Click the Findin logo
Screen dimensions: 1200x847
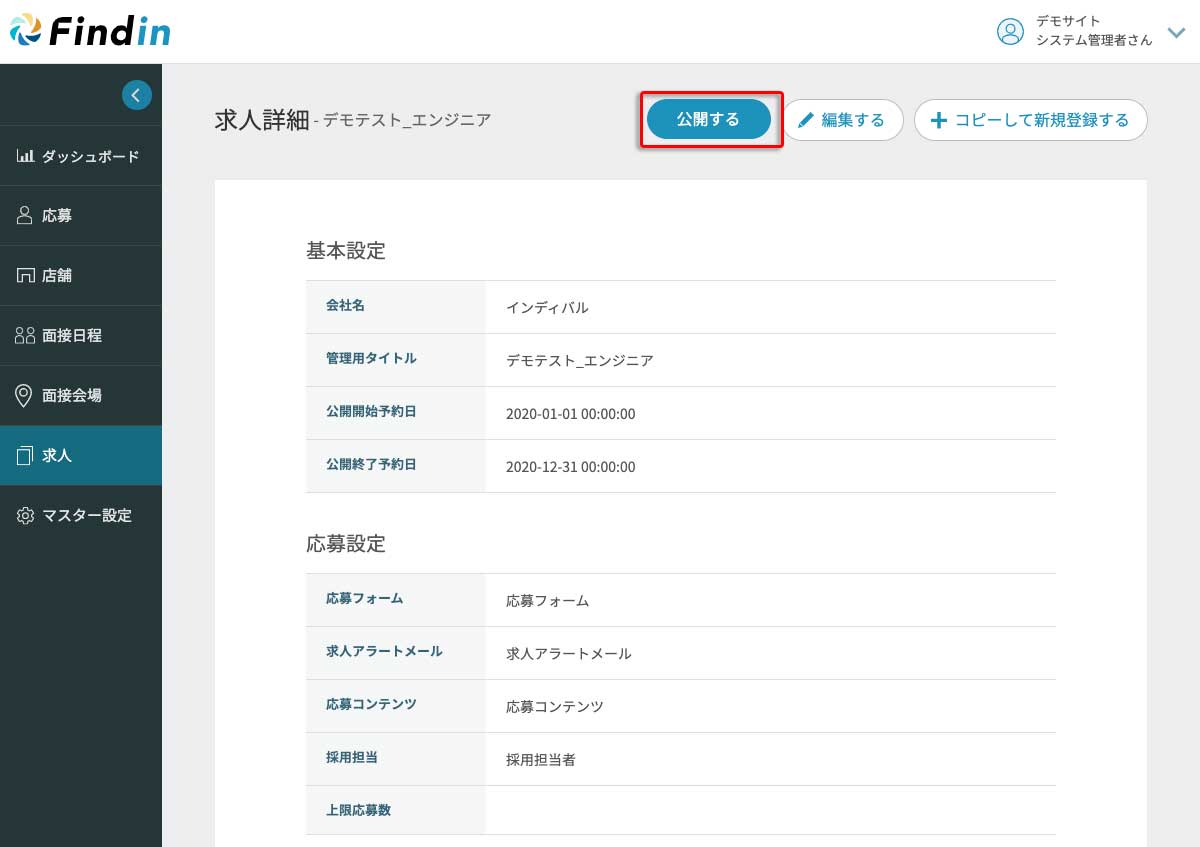click(x=90, y=31)
